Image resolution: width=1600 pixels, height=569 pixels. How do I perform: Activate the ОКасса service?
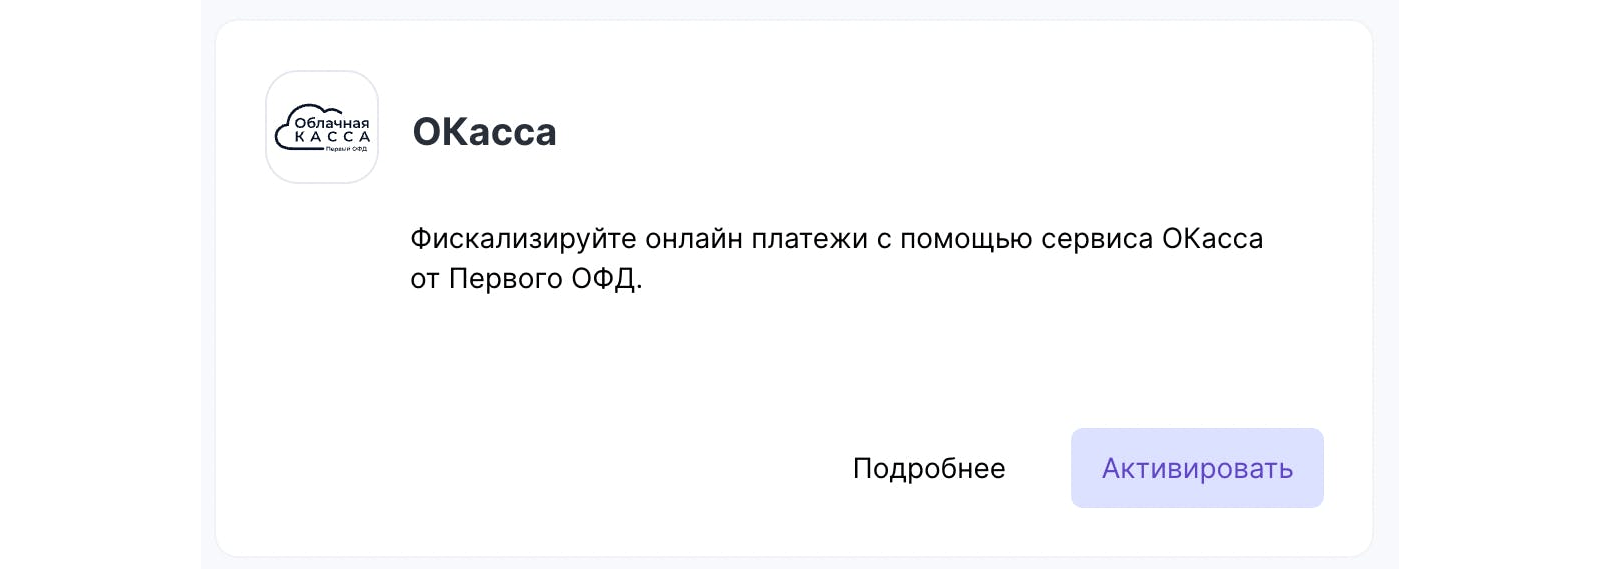click(1197, 468)
